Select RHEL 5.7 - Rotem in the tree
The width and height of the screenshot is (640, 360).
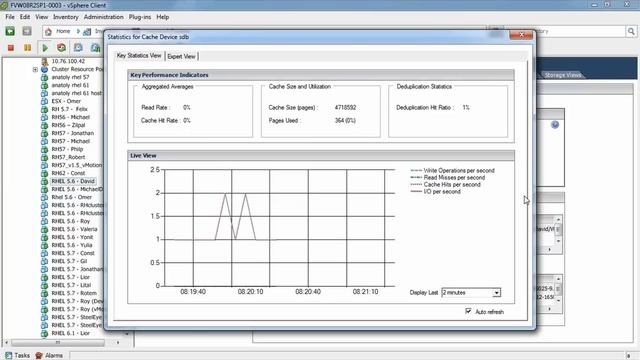[x=74, y=293]
